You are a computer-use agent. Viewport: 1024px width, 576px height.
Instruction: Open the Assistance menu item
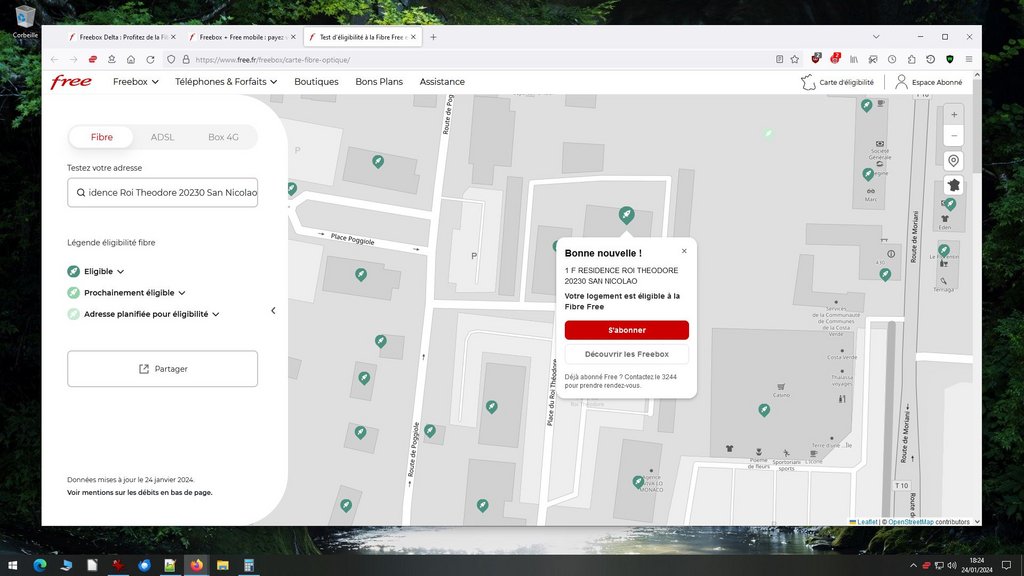coord(442,82)
